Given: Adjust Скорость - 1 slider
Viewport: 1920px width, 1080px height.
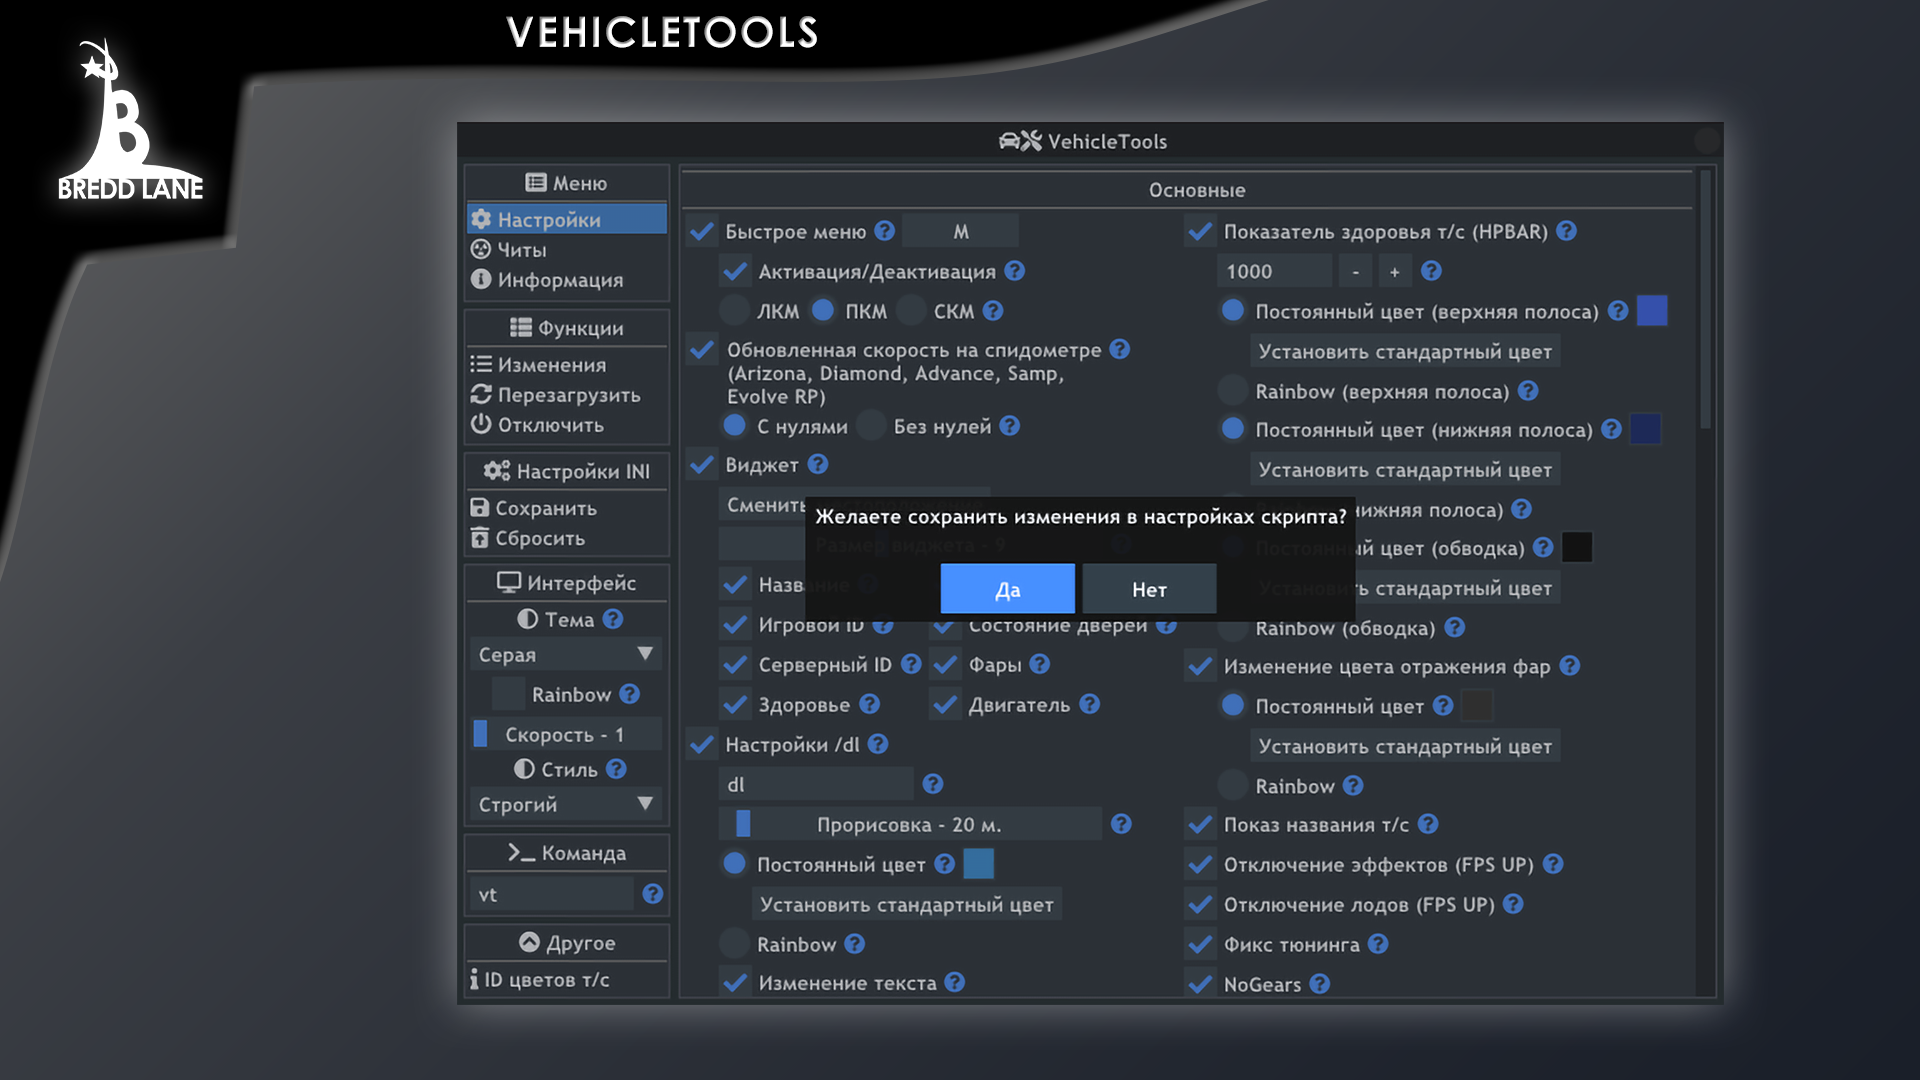Looking at the screenshot, I should pos(565,734).
